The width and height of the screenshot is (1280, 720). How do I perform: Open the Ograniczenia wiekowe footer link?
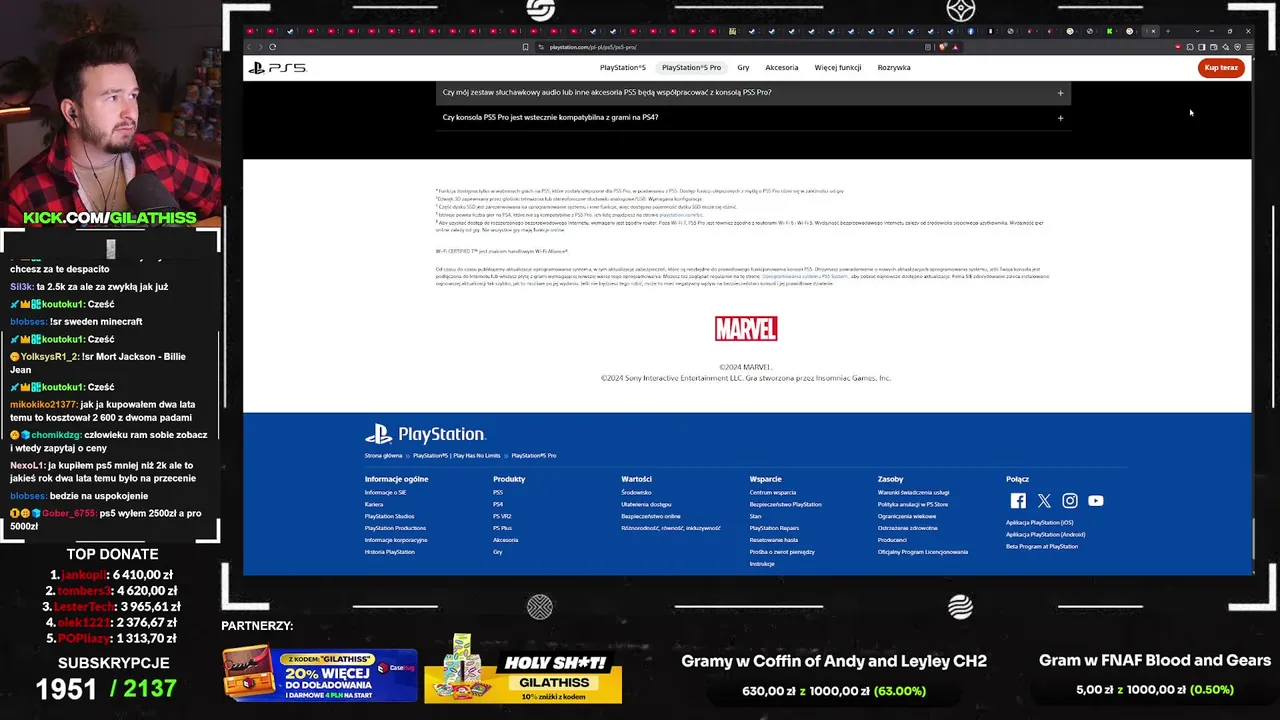907,517
